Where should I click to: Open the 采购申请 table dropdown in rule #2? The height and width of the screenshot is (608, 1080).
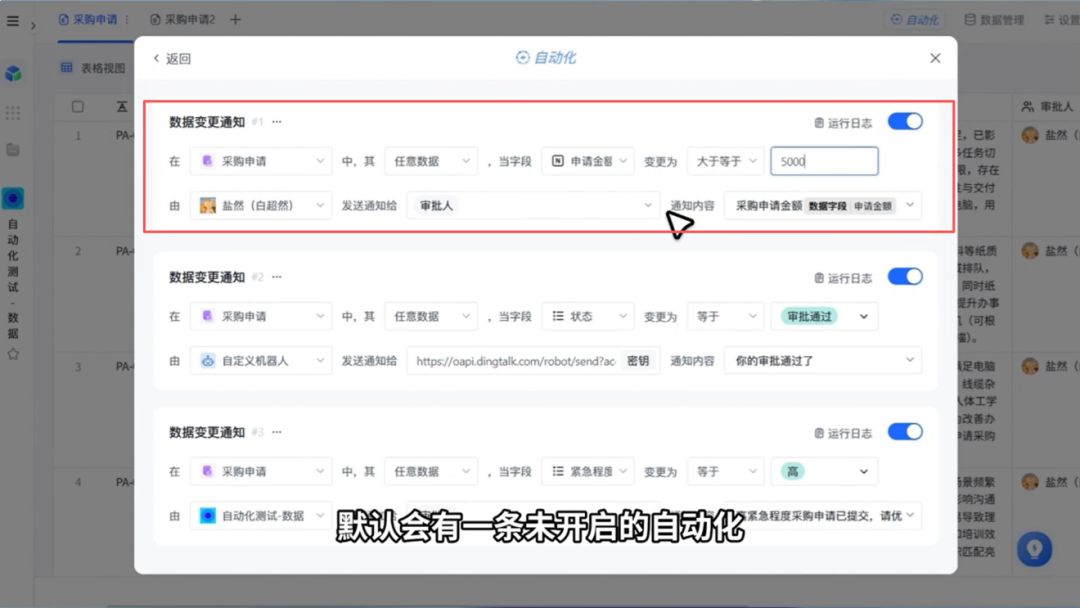point(261,316)
